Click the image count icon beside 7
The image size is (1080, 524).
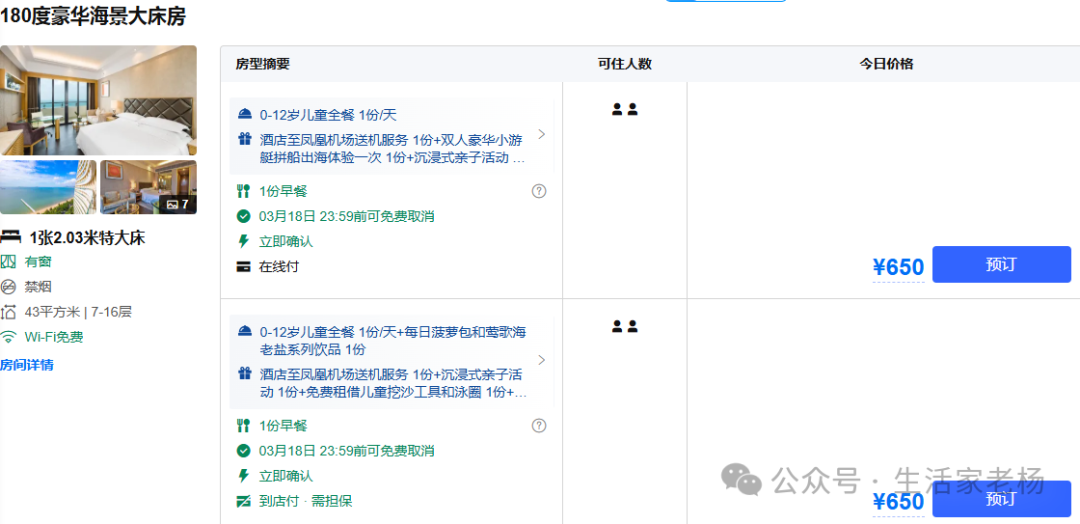click(173, 205)
